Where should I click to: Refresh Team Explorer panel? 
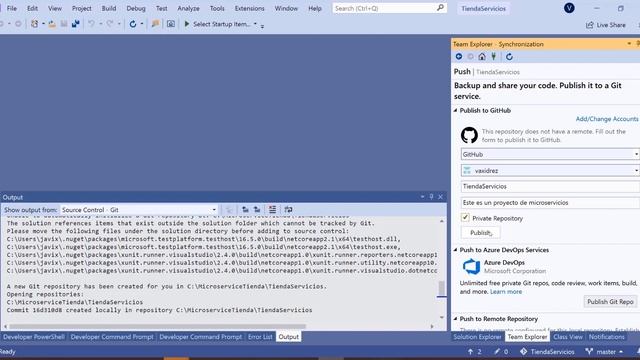pyautogui.click(x=509, y=56)
